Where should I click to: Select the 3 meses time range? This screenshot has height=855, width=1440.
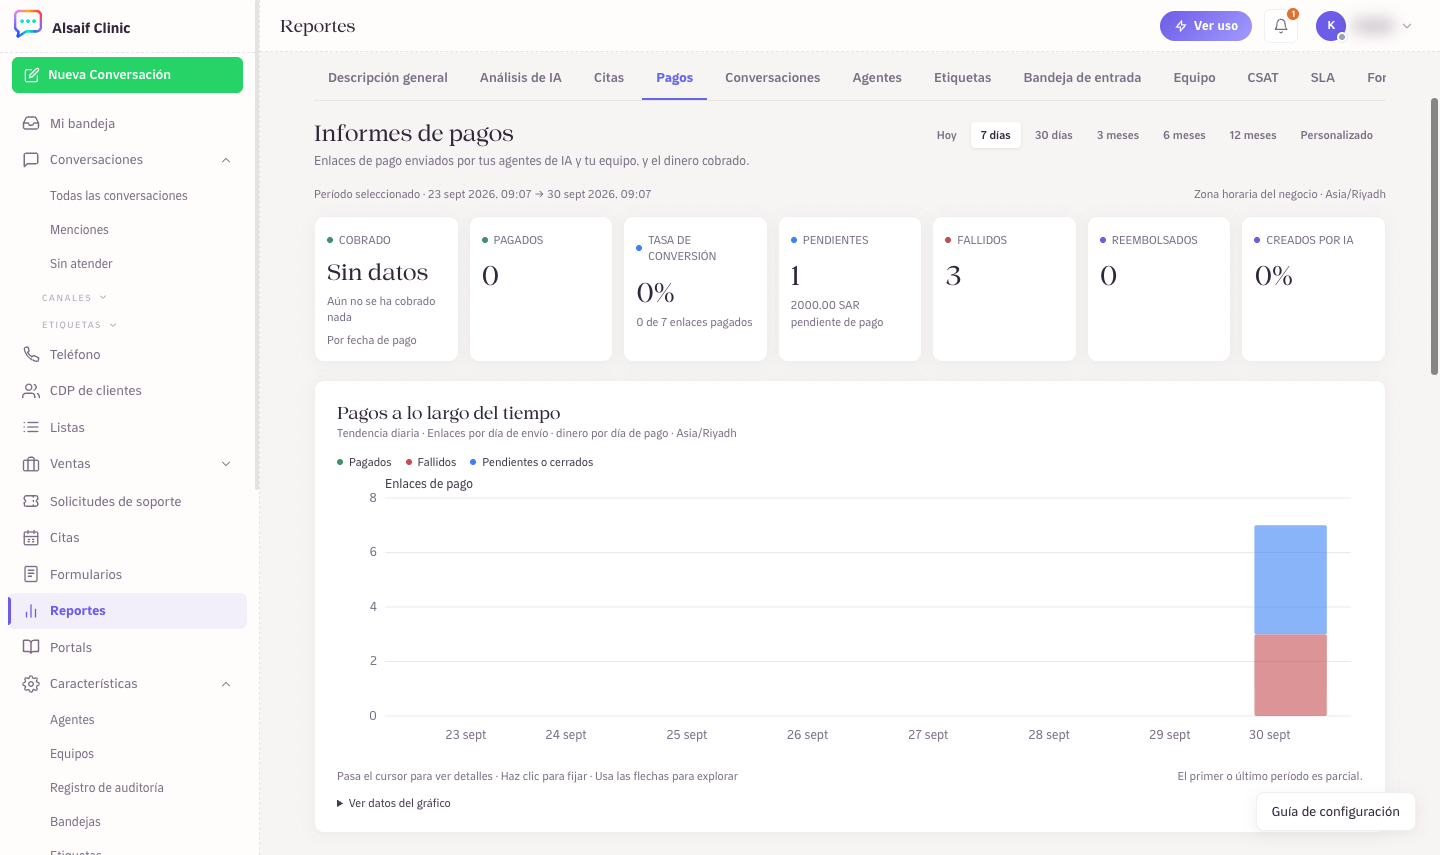coord(1118,135)
